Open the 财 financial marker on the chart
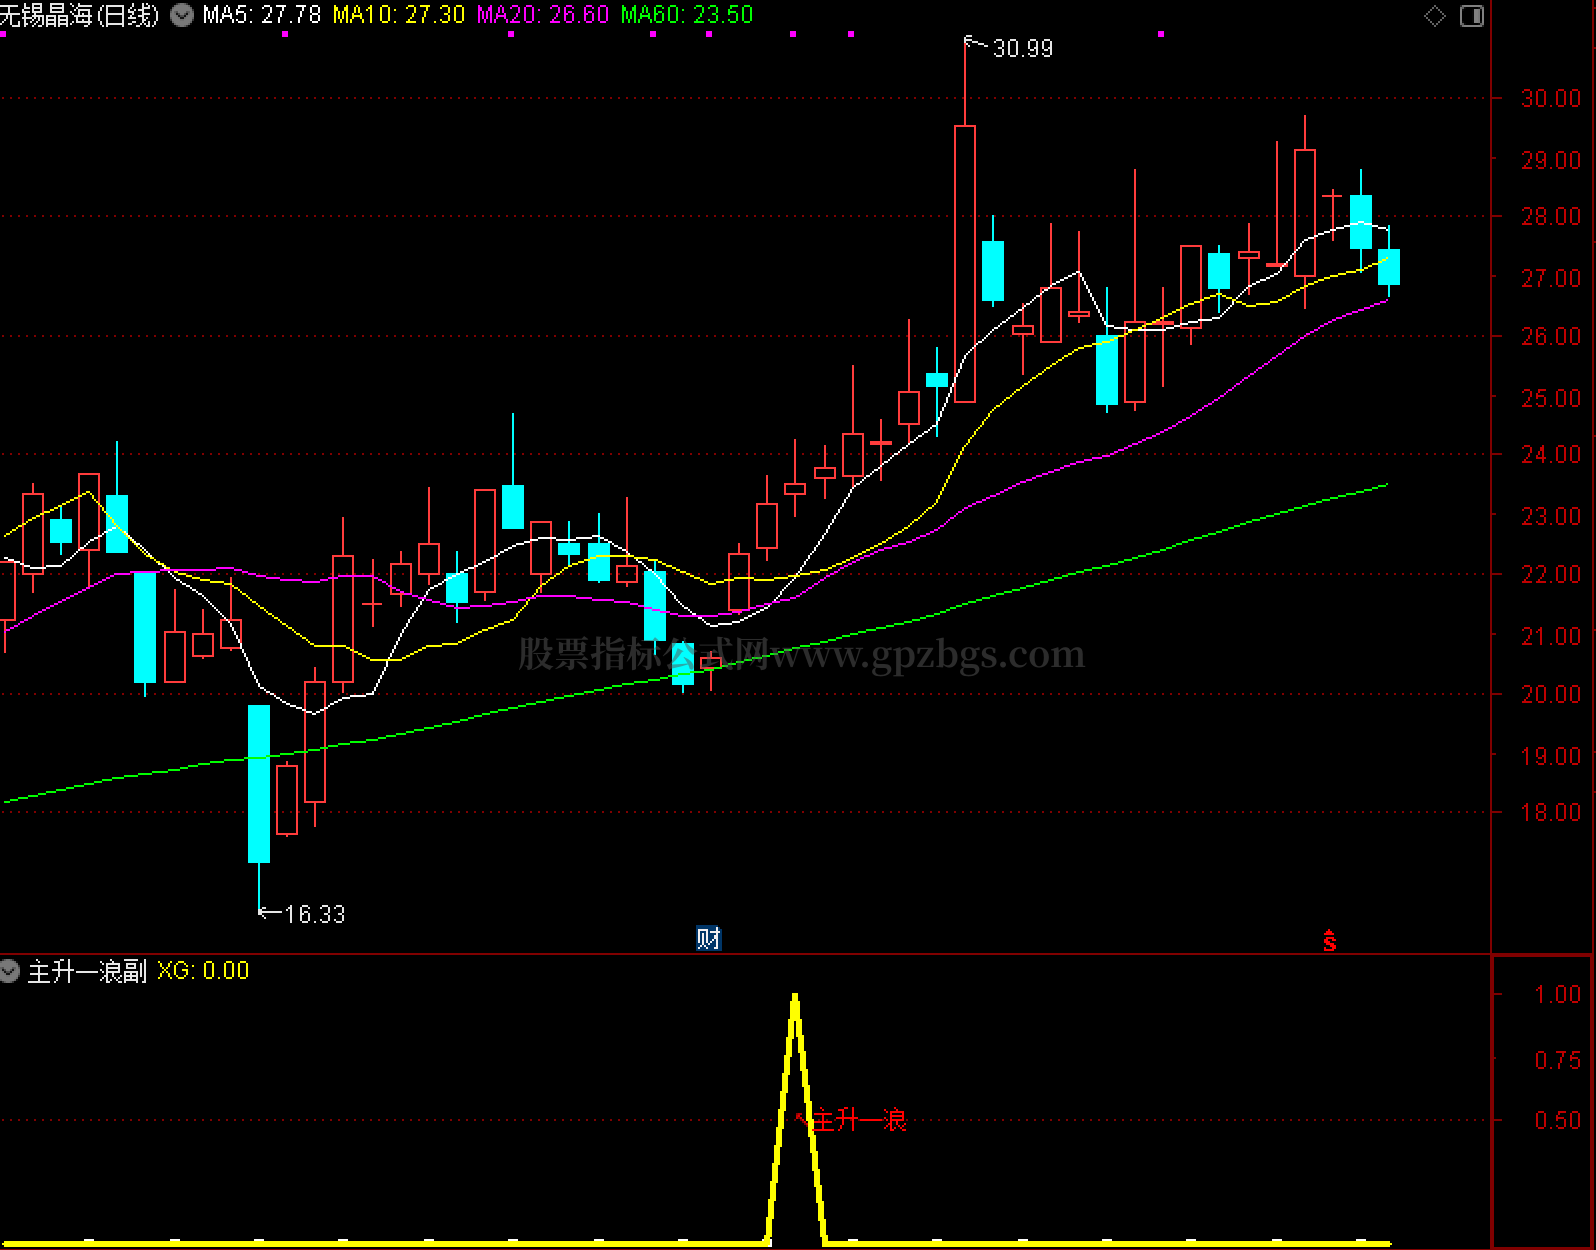The image size is (1596, 1250). (x=708, y=938)
